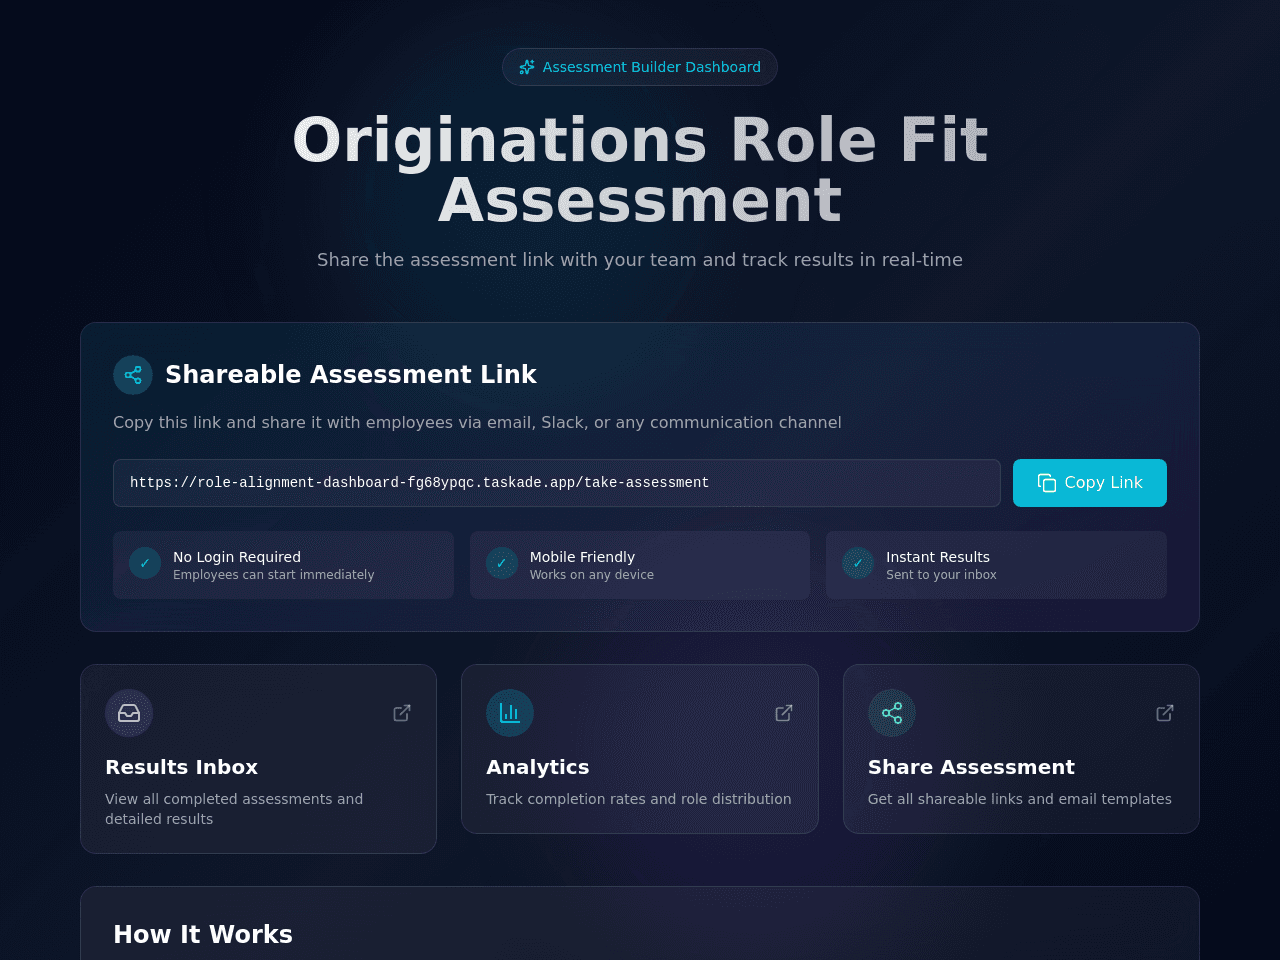Open Analytics via its external link icon
Screen dimensions: 1280x960
[x=784, y=713]
